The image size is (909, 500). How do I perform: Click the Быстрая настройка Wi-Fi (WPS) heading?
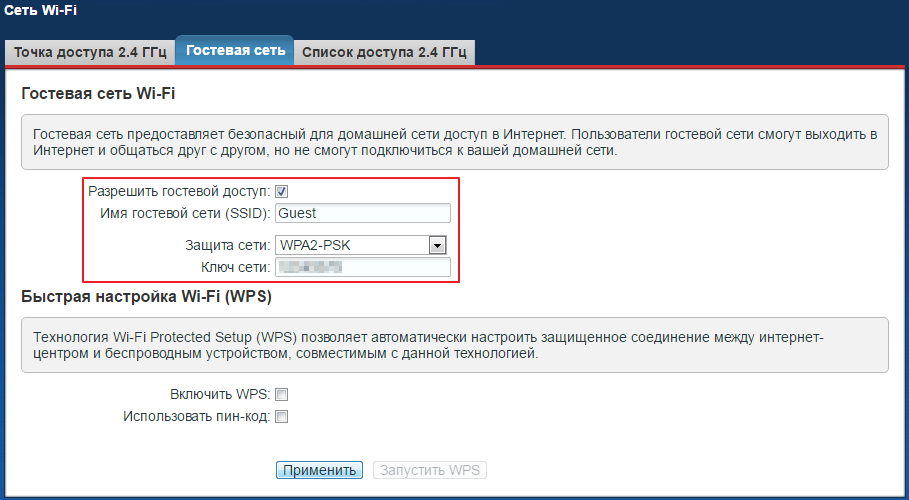point(146,297)
